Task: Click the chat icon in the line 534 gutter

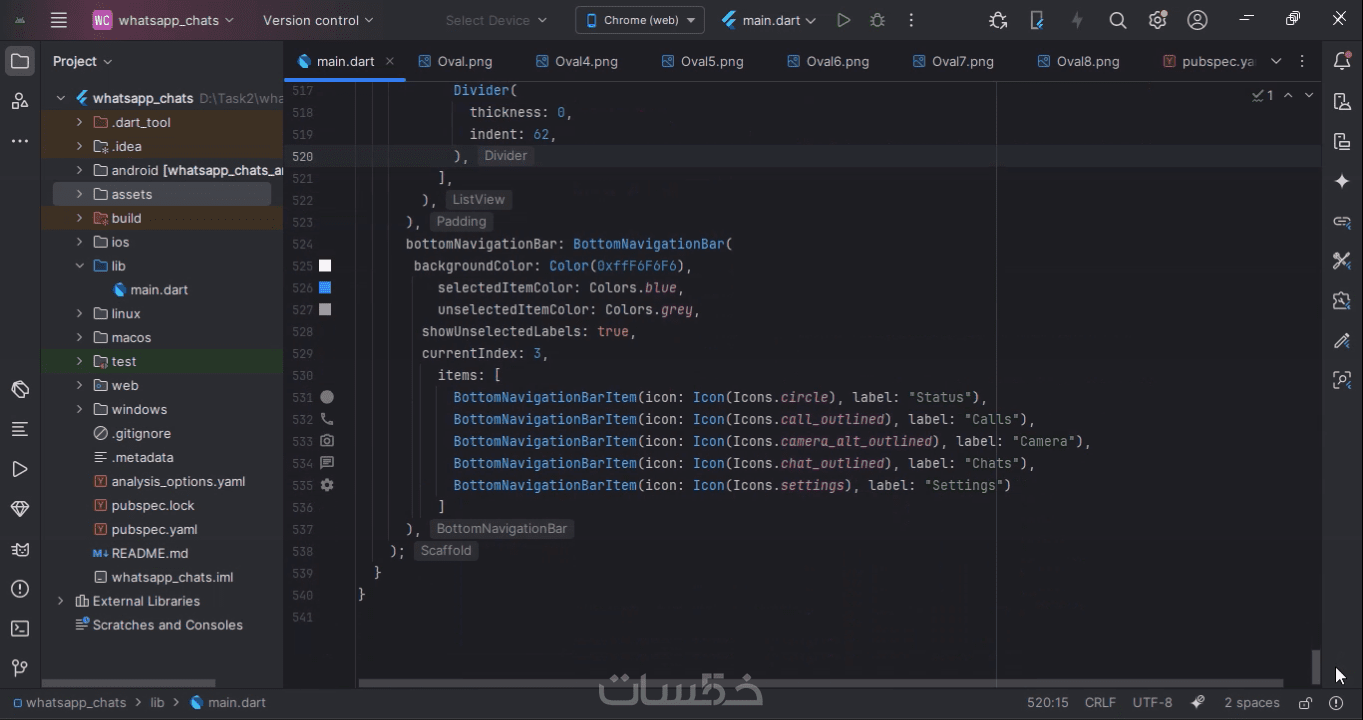Action: [326, 463]
